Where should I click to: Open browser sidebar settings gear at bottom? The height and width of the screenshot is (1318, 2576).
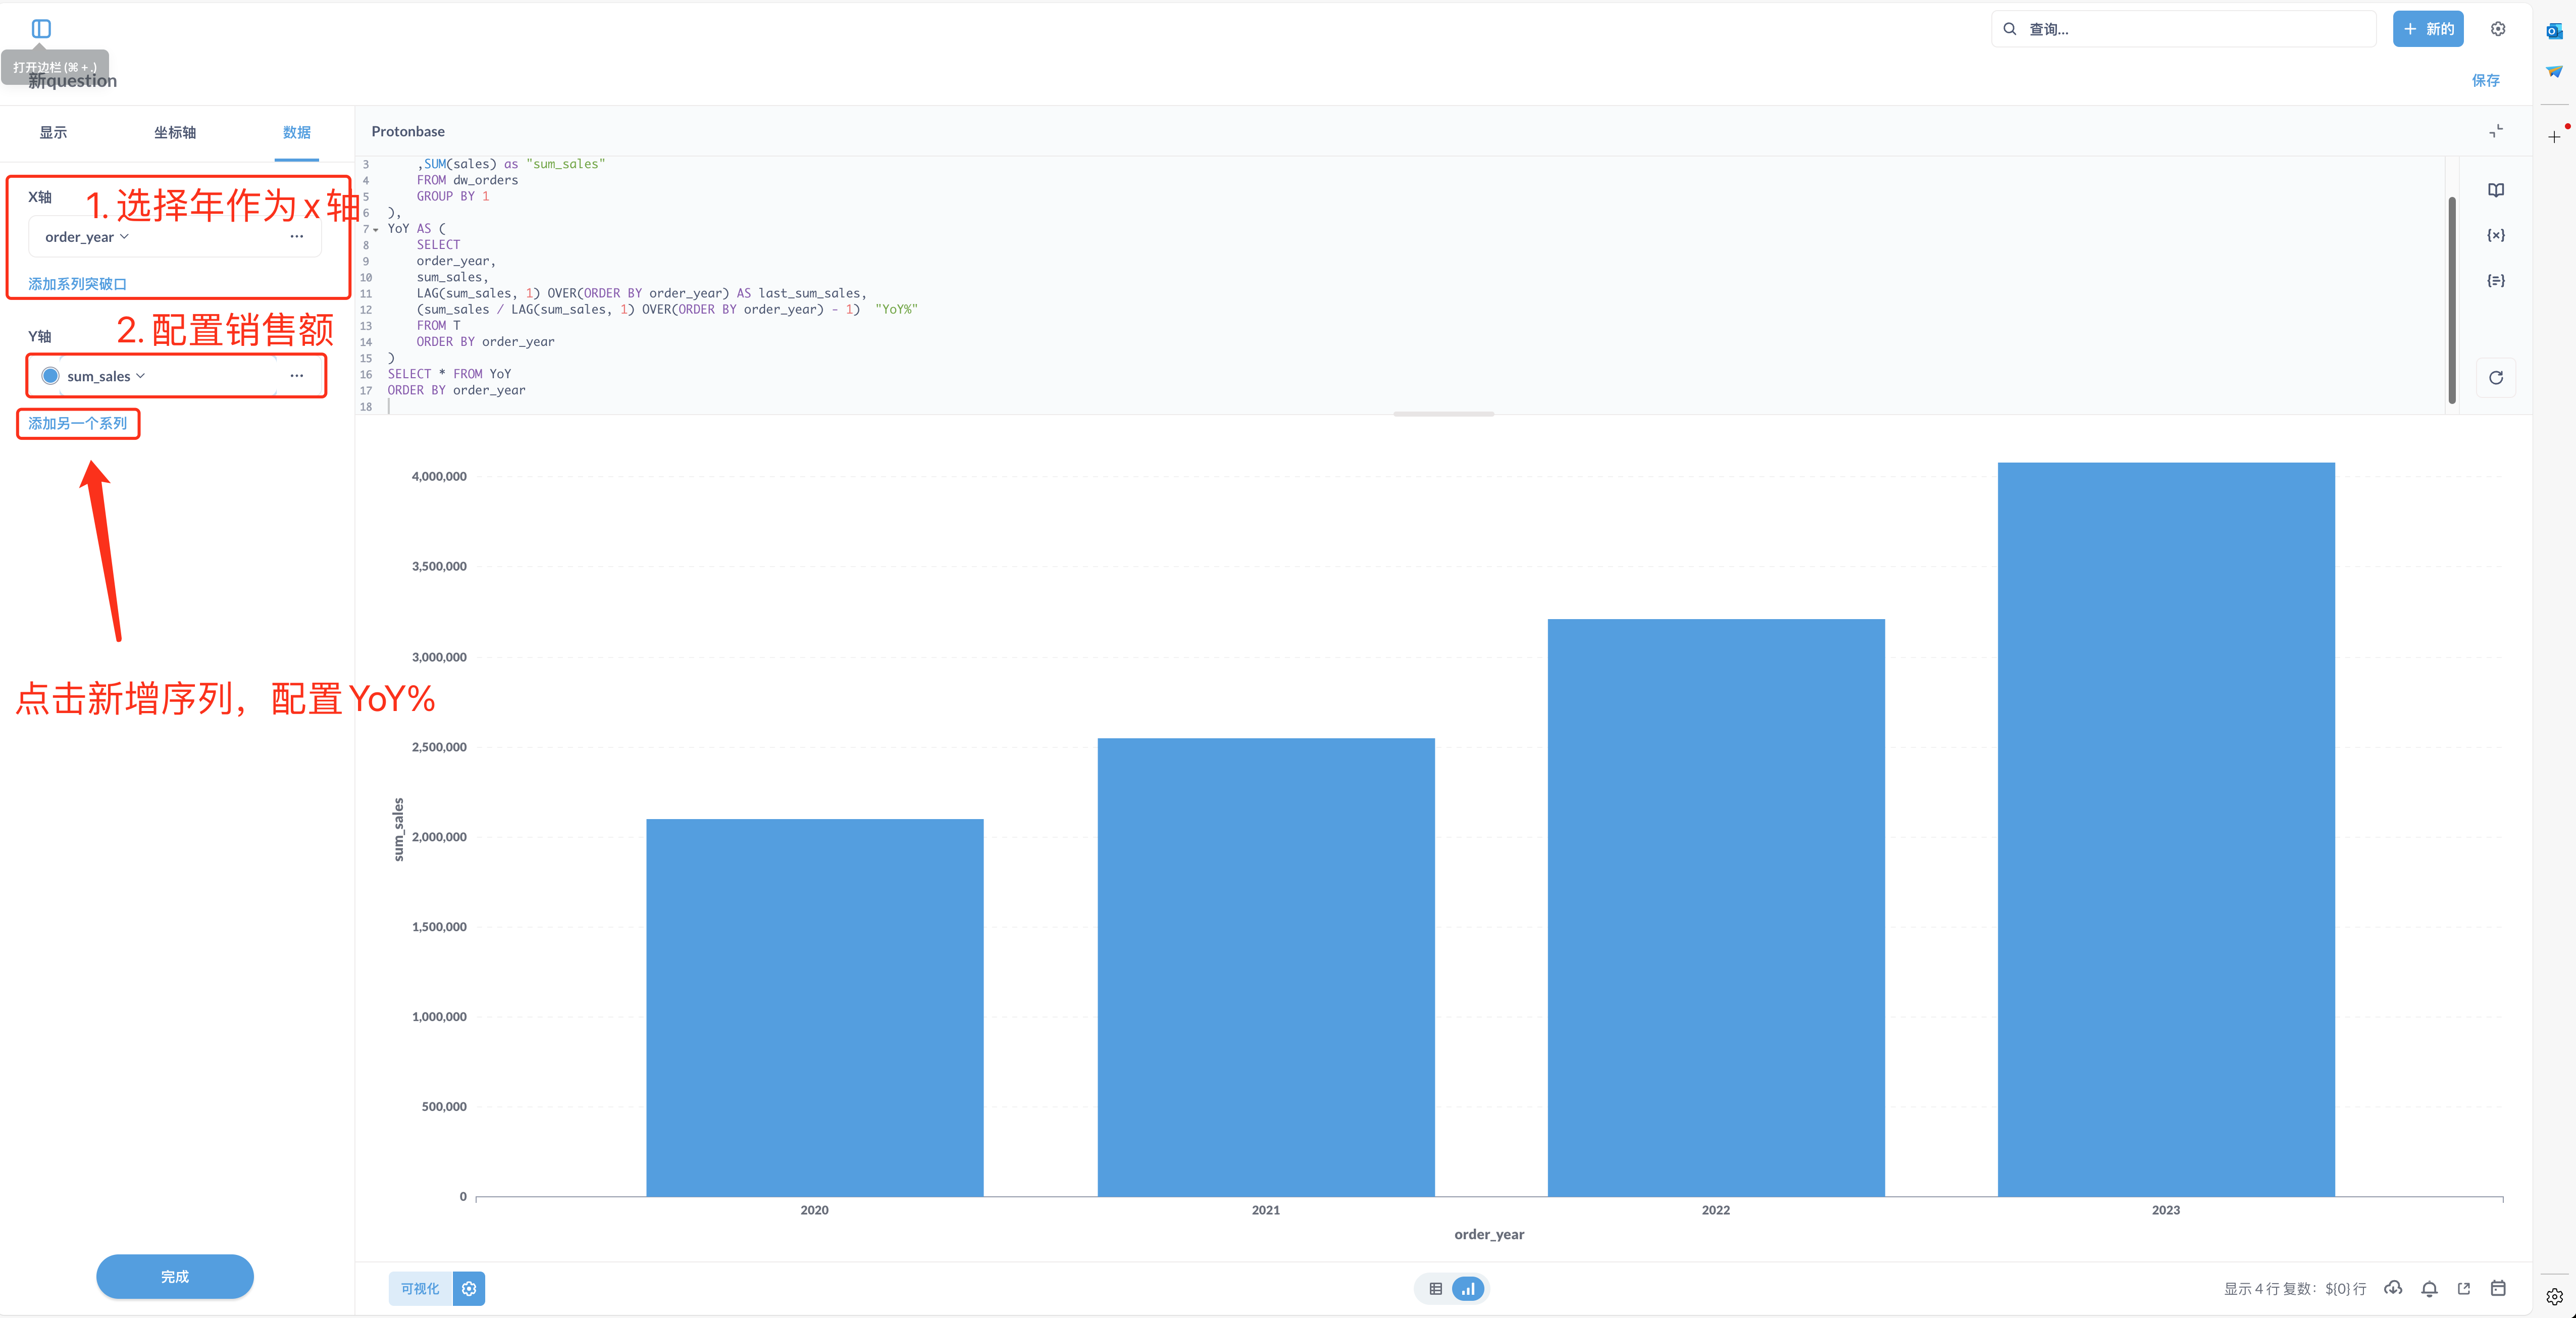(x=2554, y=1297)
